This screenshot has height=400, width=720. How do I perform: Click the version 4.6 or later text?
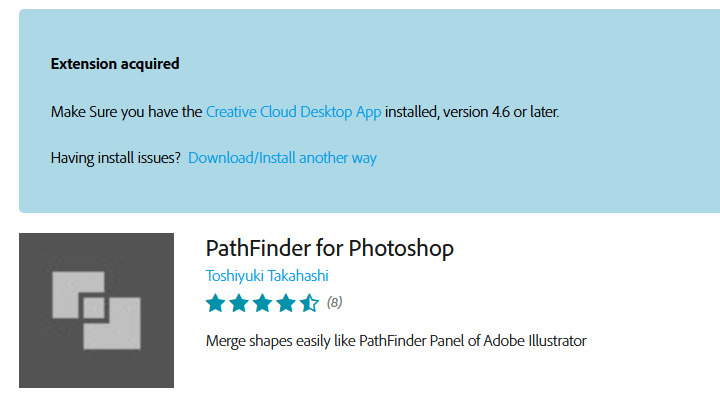pos(501,112)
